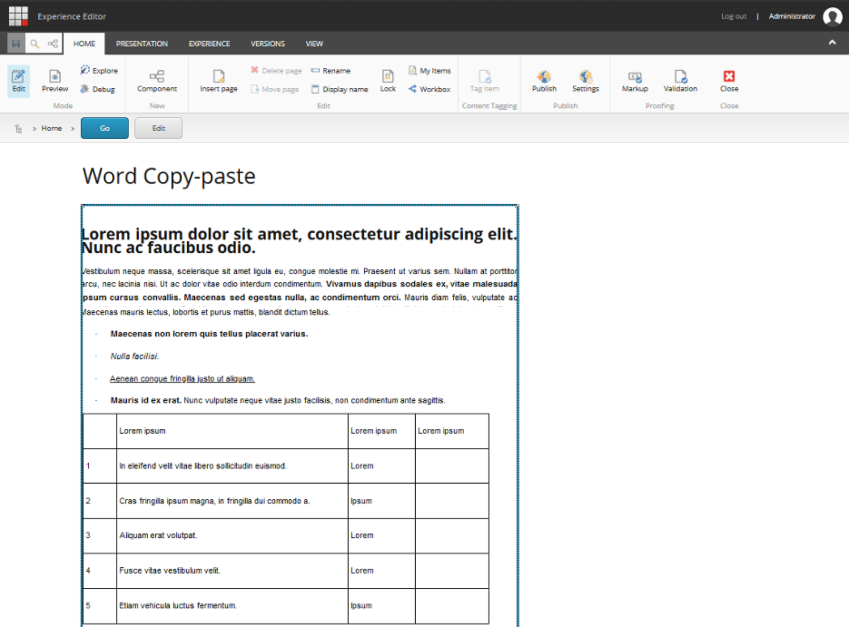Click the Log out link
The image size is (849, 627).
point(733,16)
